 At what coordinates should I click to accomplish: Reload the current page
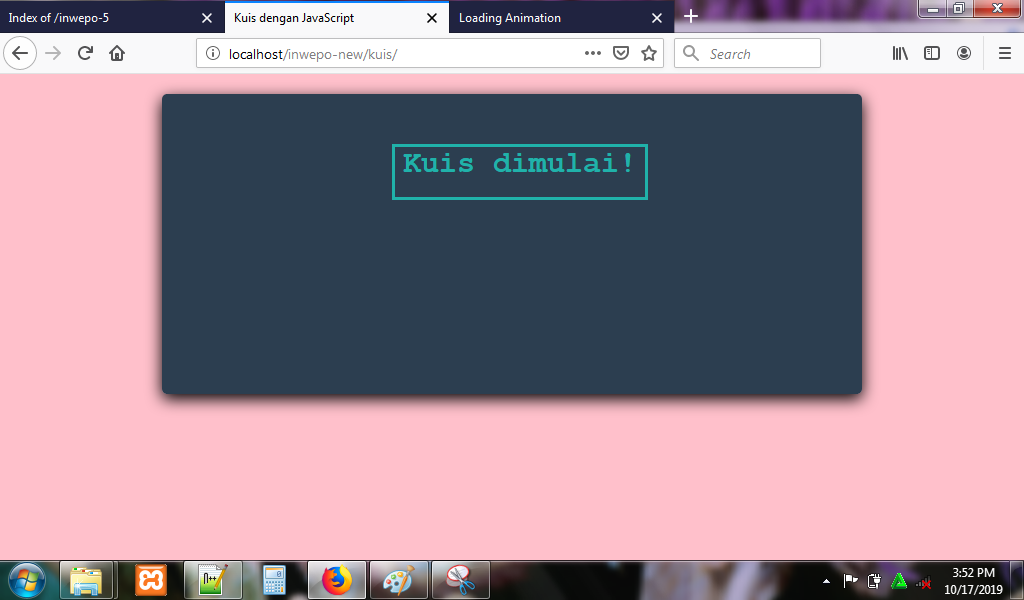pyautogui.click(x=85, y=54)
